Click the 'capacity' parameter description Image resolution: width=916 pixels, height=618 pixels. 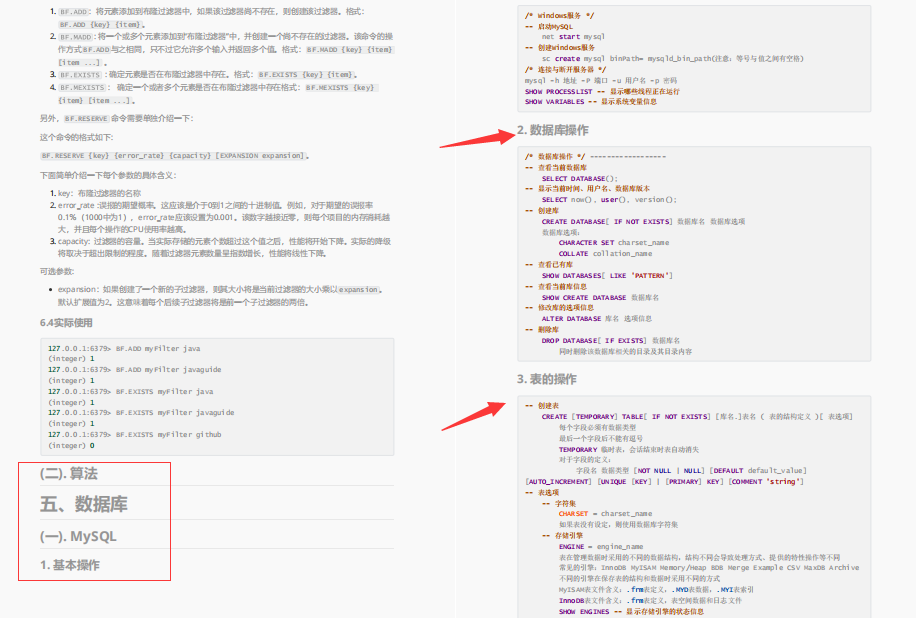click(224, 247)
